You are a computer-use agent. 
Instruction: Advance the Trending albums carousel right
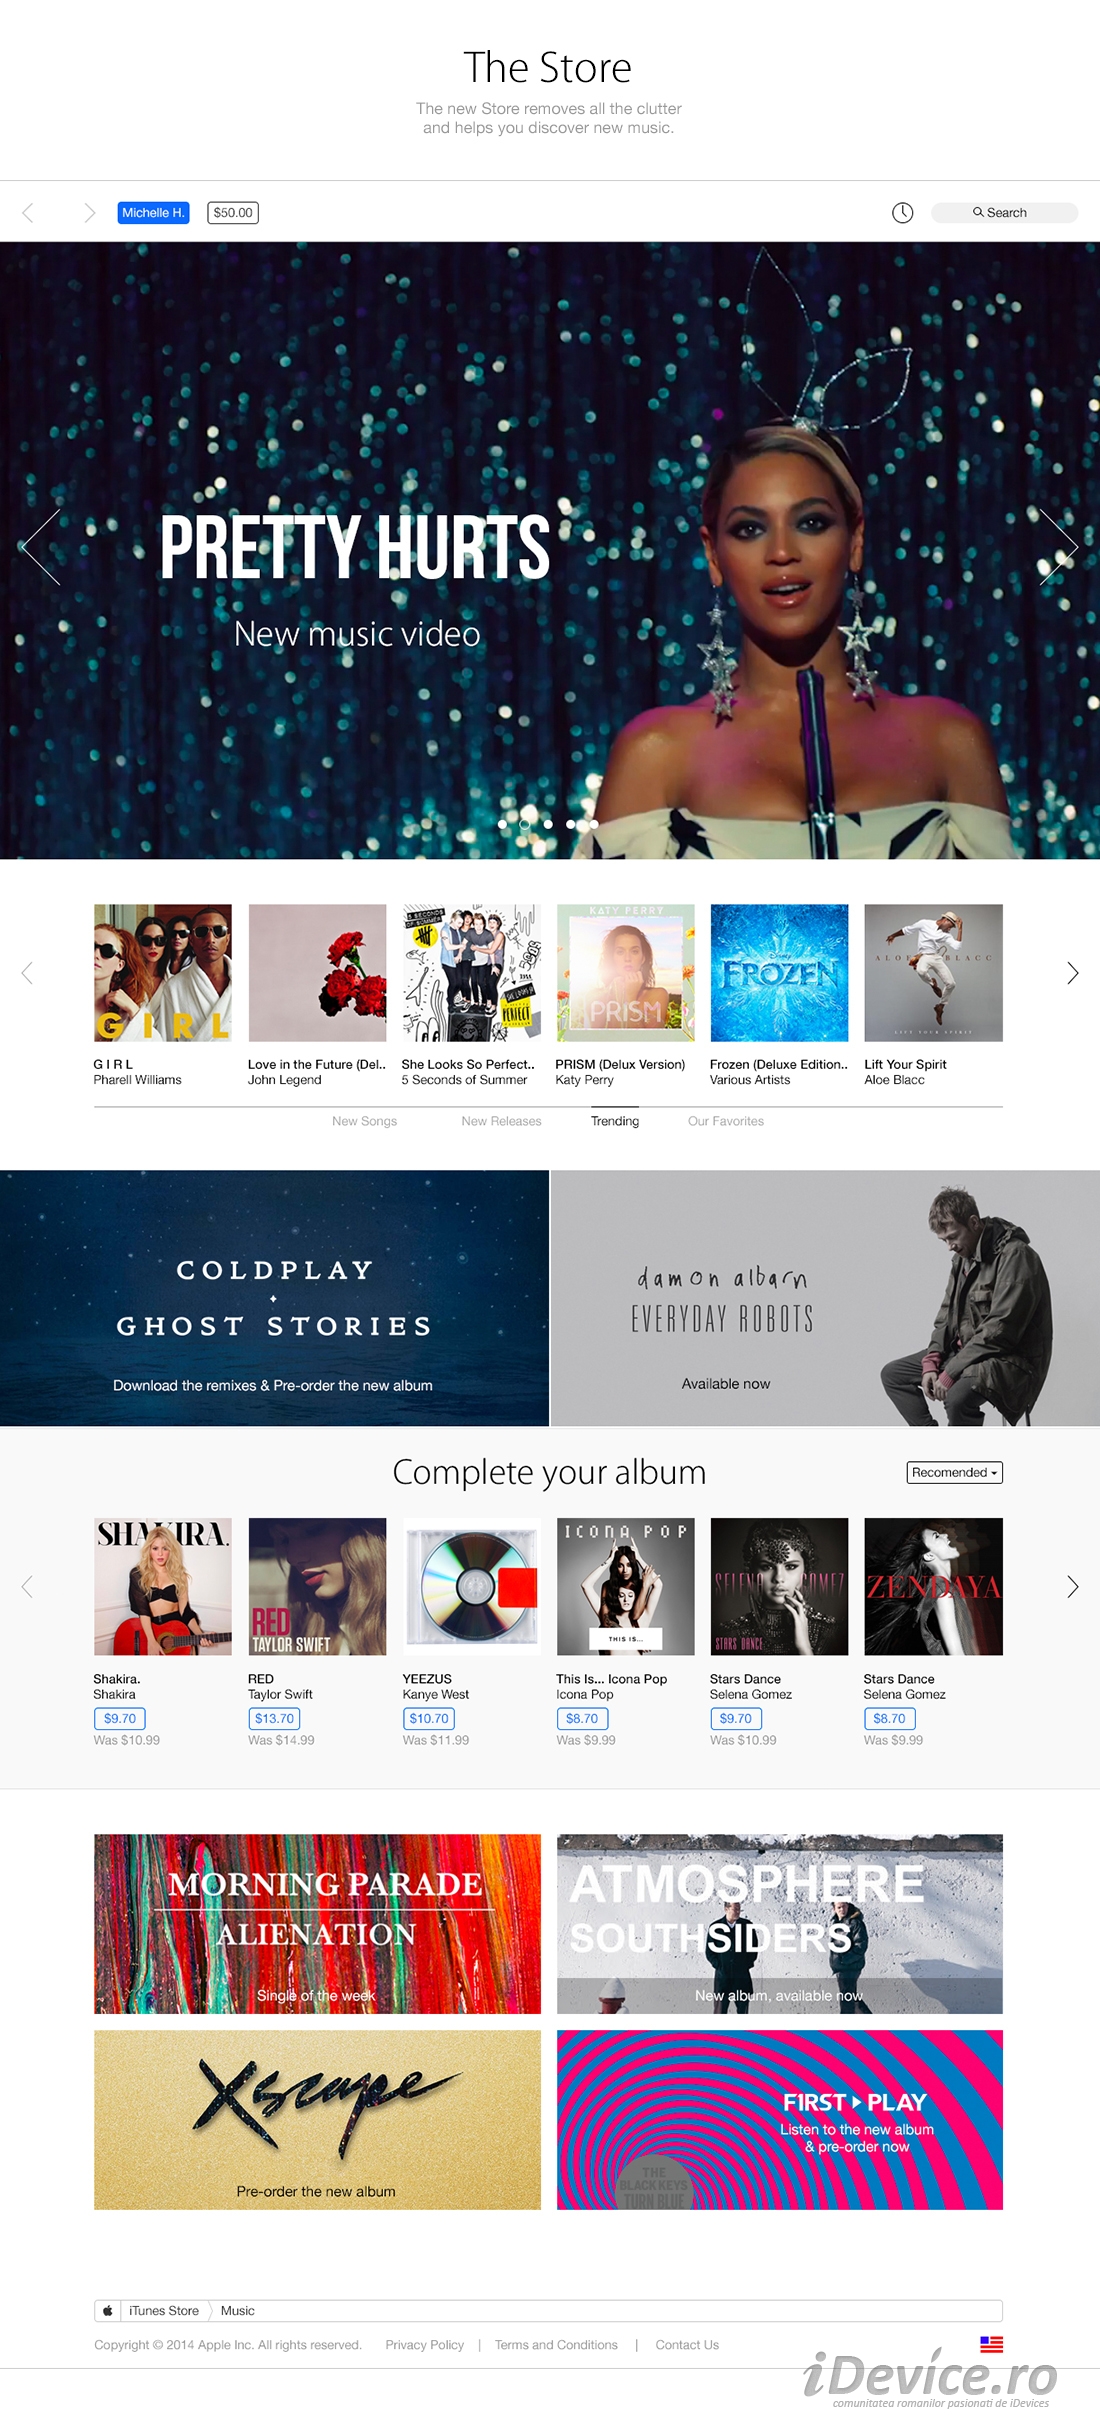(x=1072, y=973)
